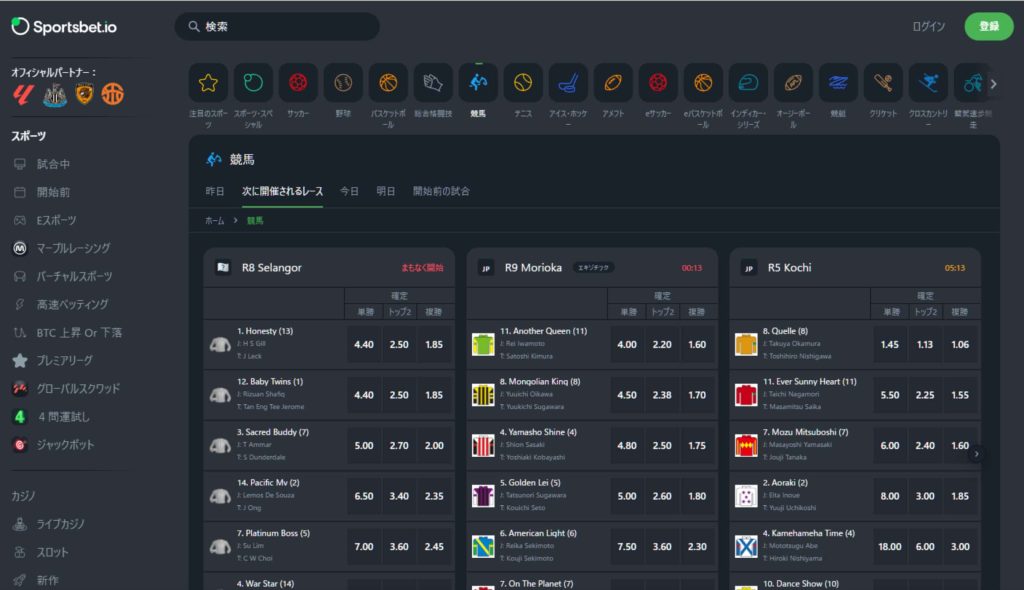The image size is (1024, 590).
Task: Open the スポーツ・スペシャル category icon
Action: (x=253, y=83)
